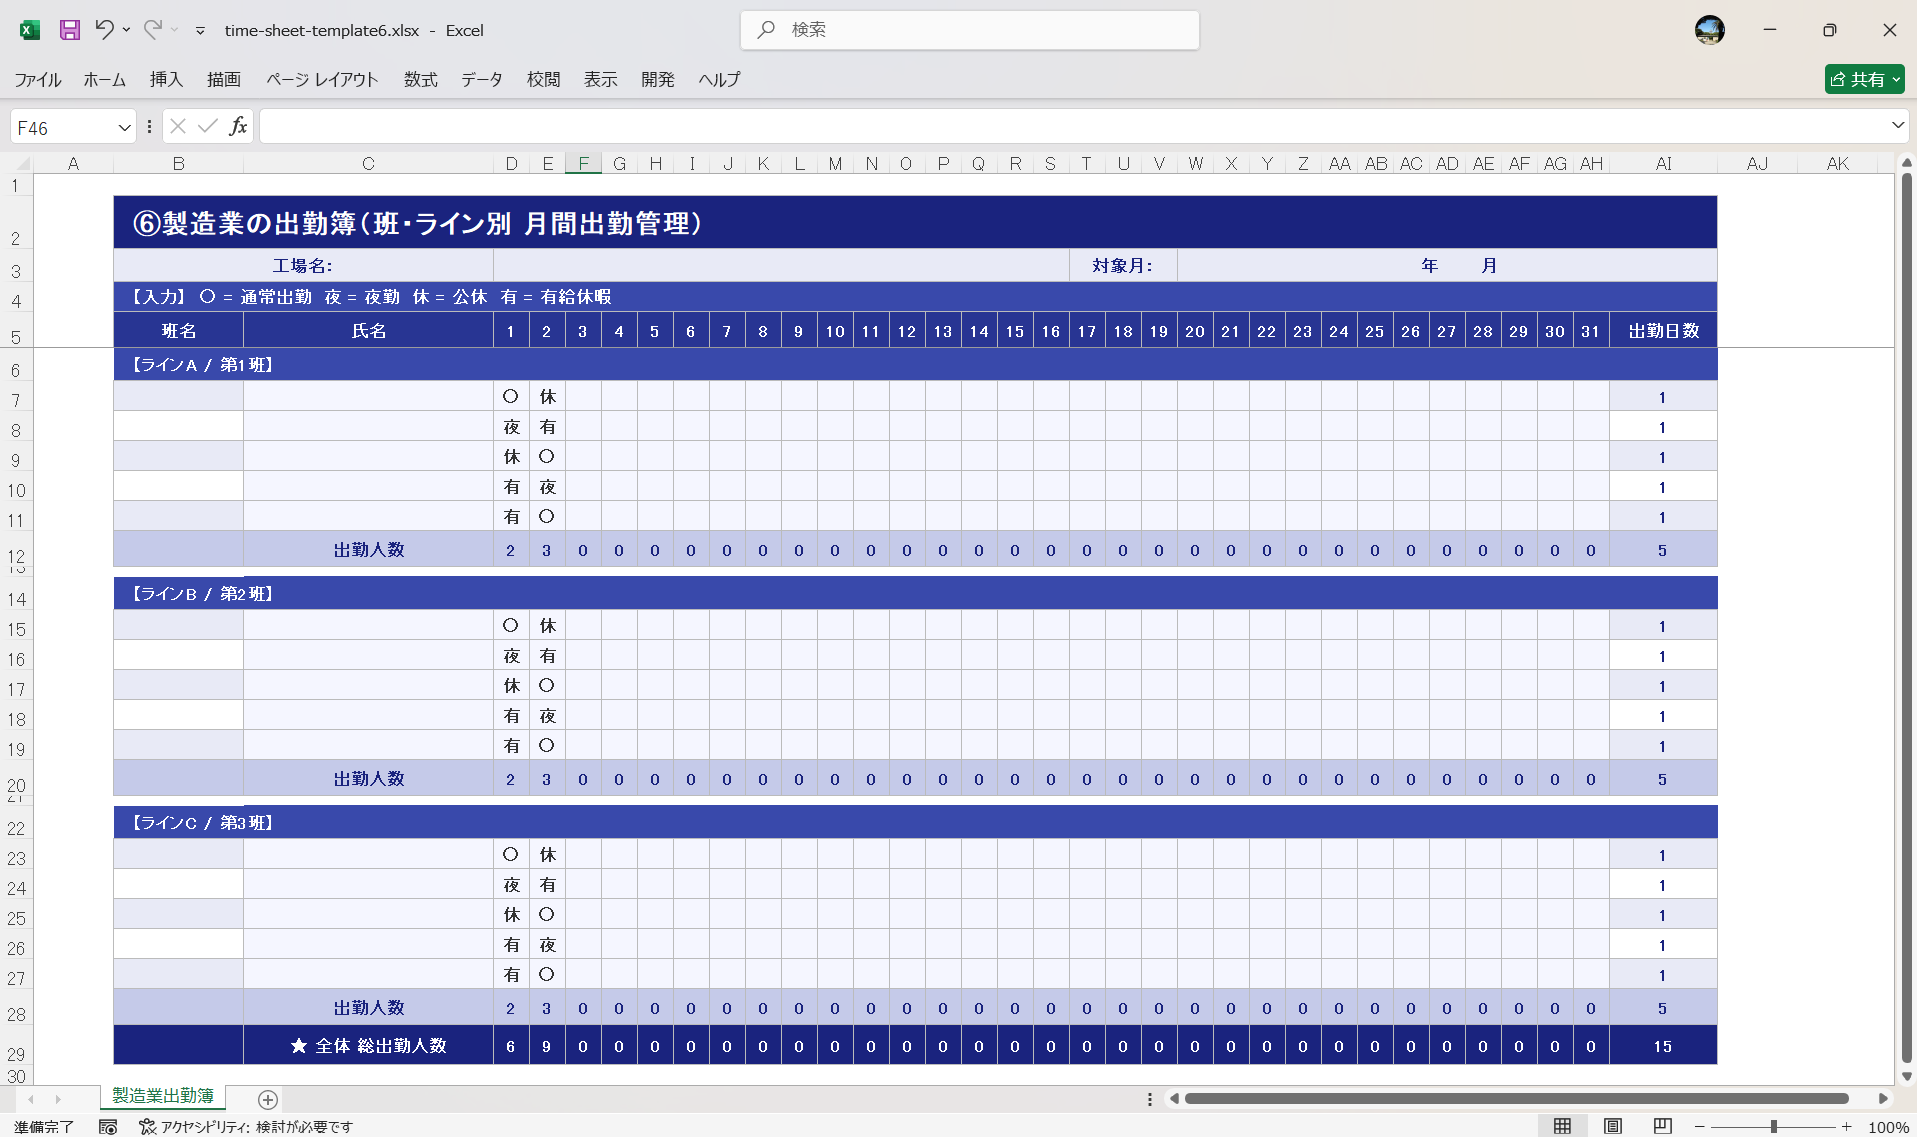1917x1137 pixels.
Task: Click the horizontal scrollbar thumb
Action: [1516, 1099]
